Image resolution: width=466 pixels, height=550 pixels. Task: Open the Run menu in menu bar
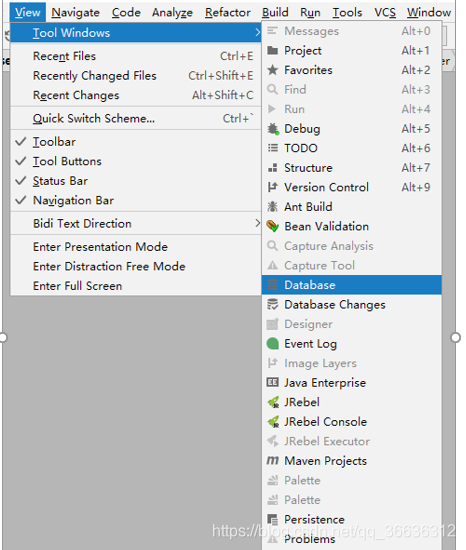point(310,13)
